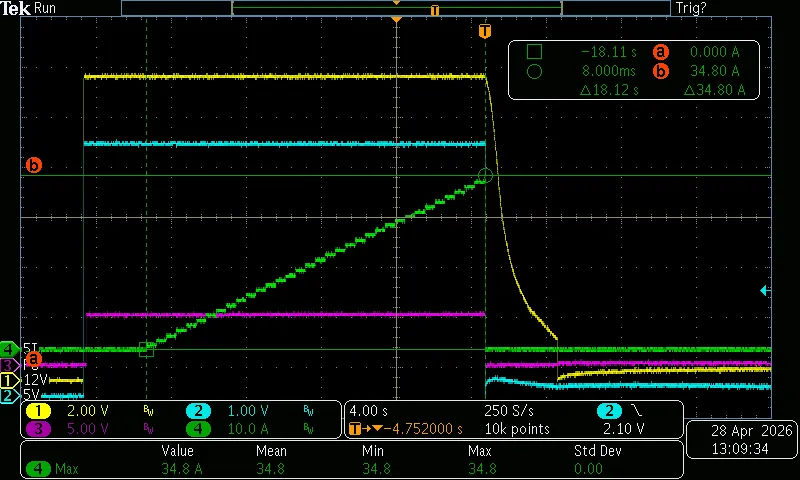Toggle the green channel 4 10.0 A badge

click(199, 429)
